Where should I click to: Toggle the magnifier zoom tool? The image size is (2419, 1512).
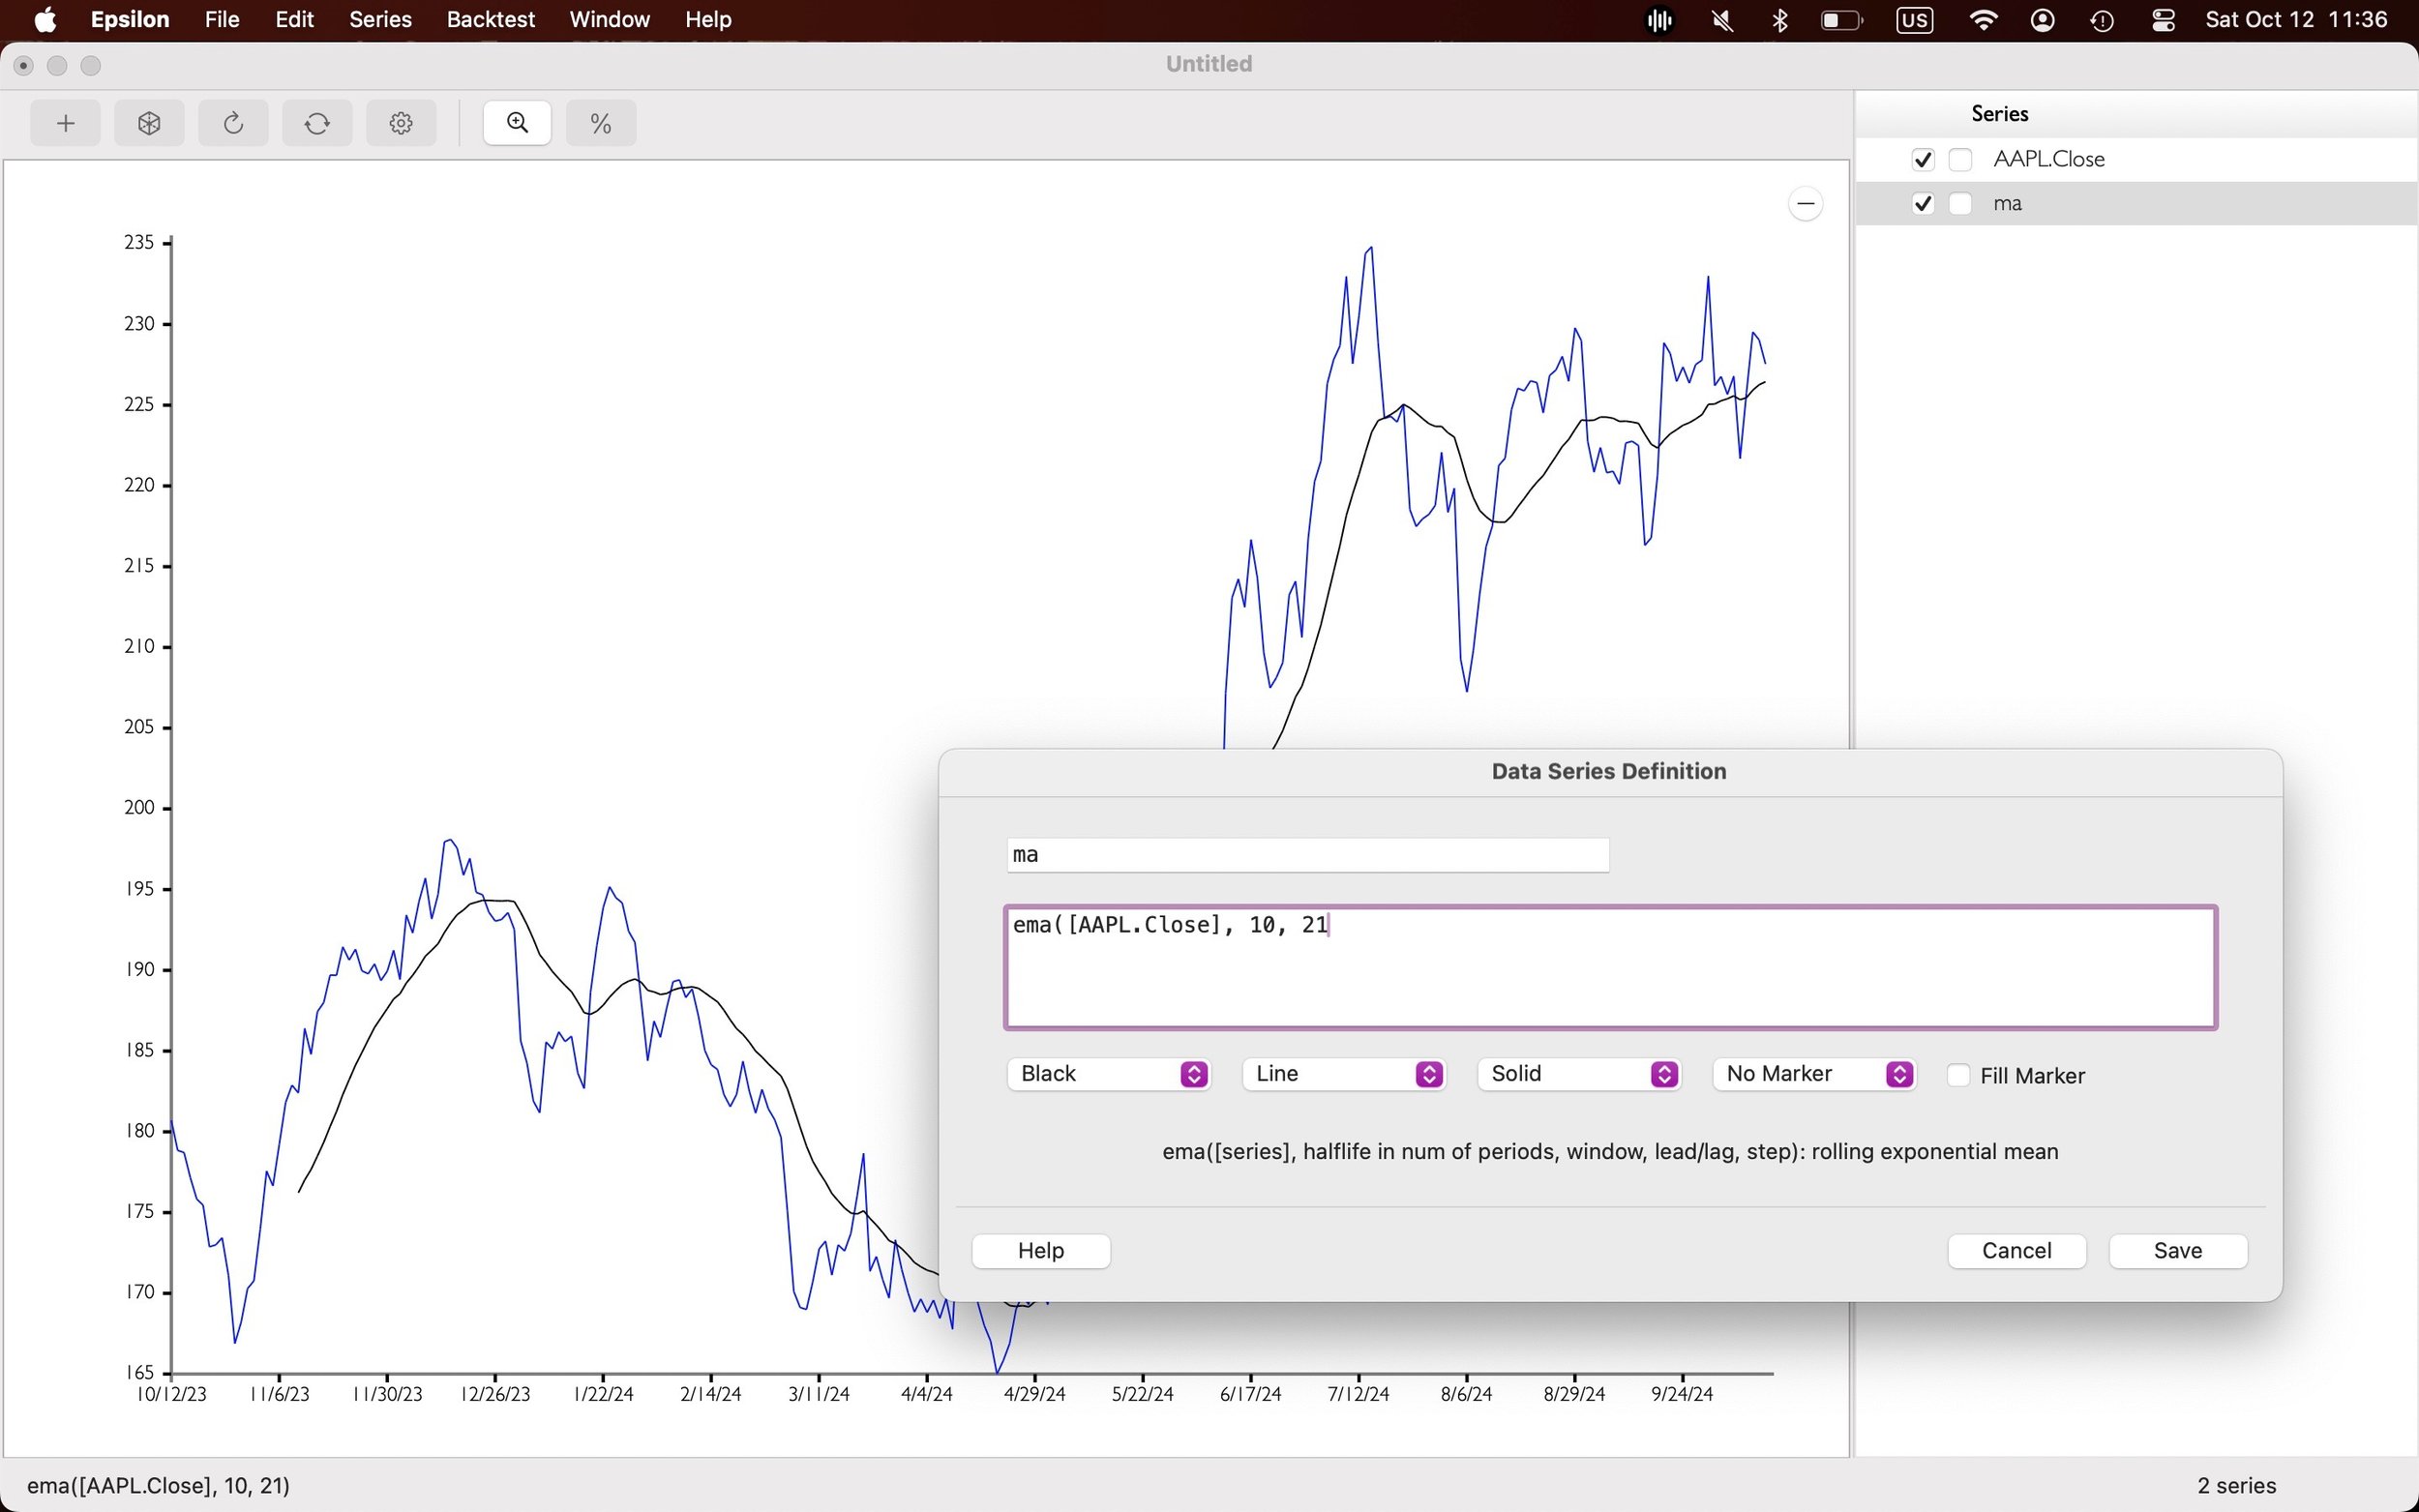pos(517,123)
